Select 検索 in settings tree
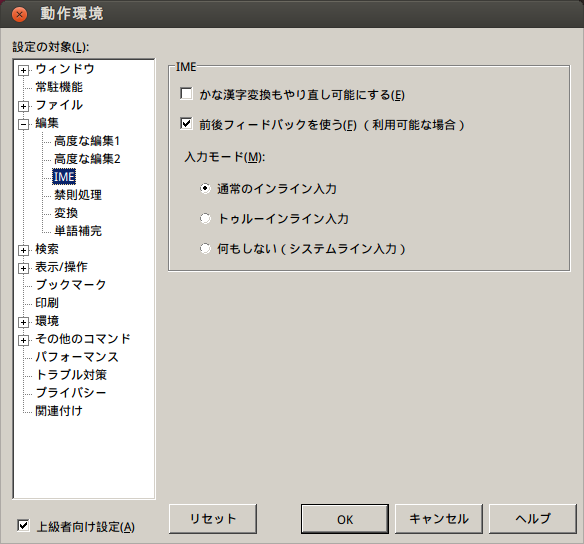 point(47,249)
